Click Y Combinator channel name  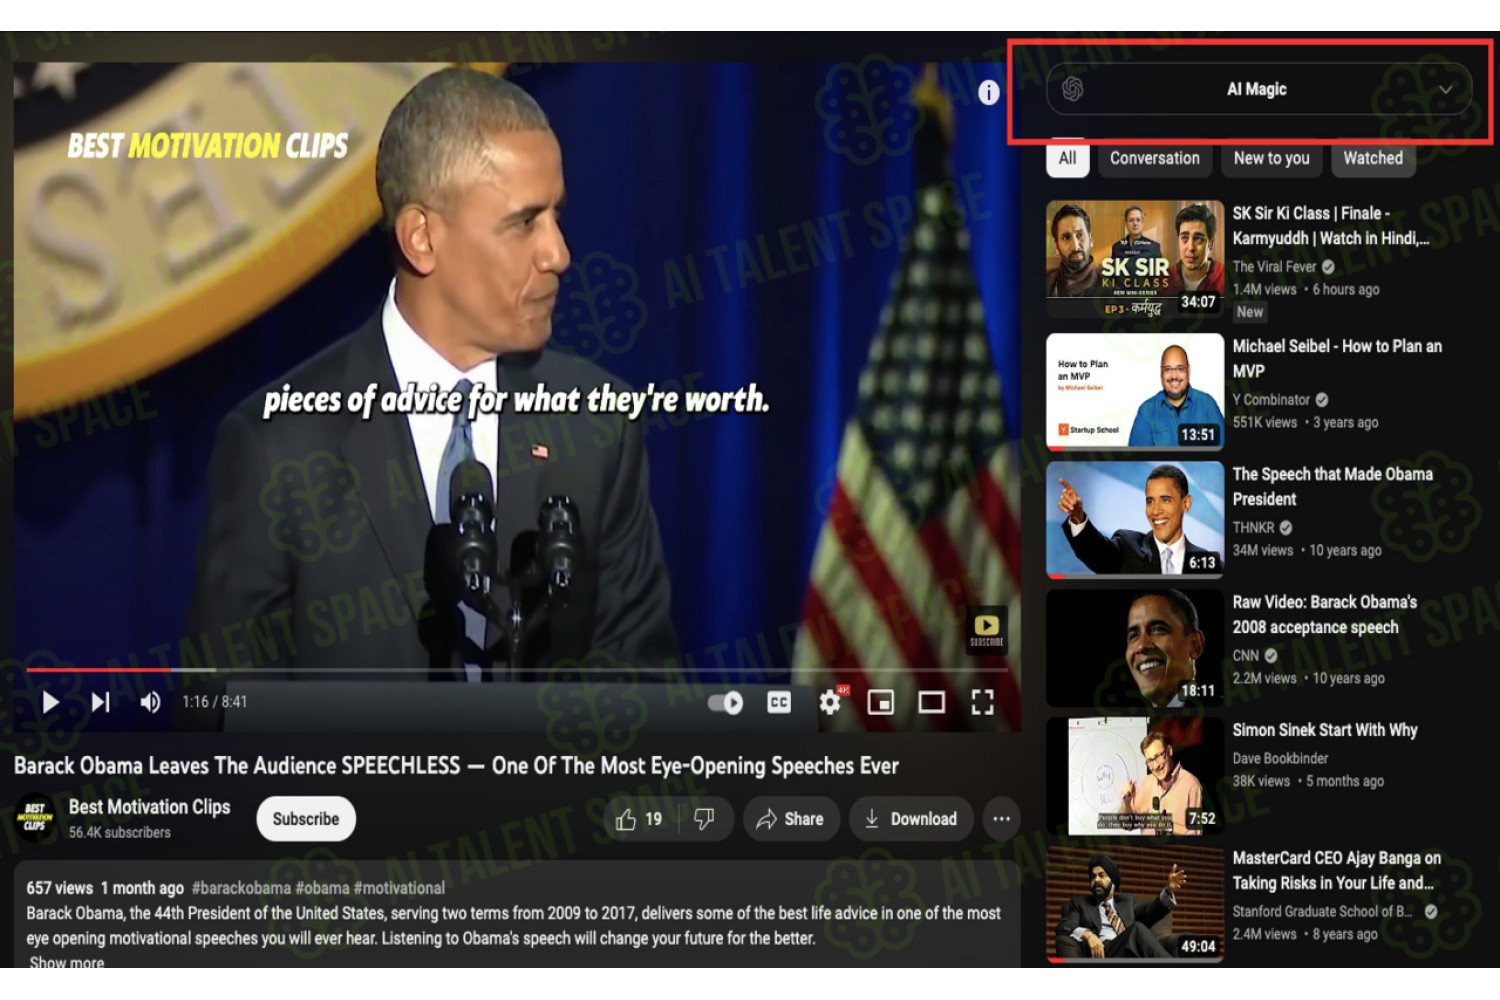pos(1271,399)
